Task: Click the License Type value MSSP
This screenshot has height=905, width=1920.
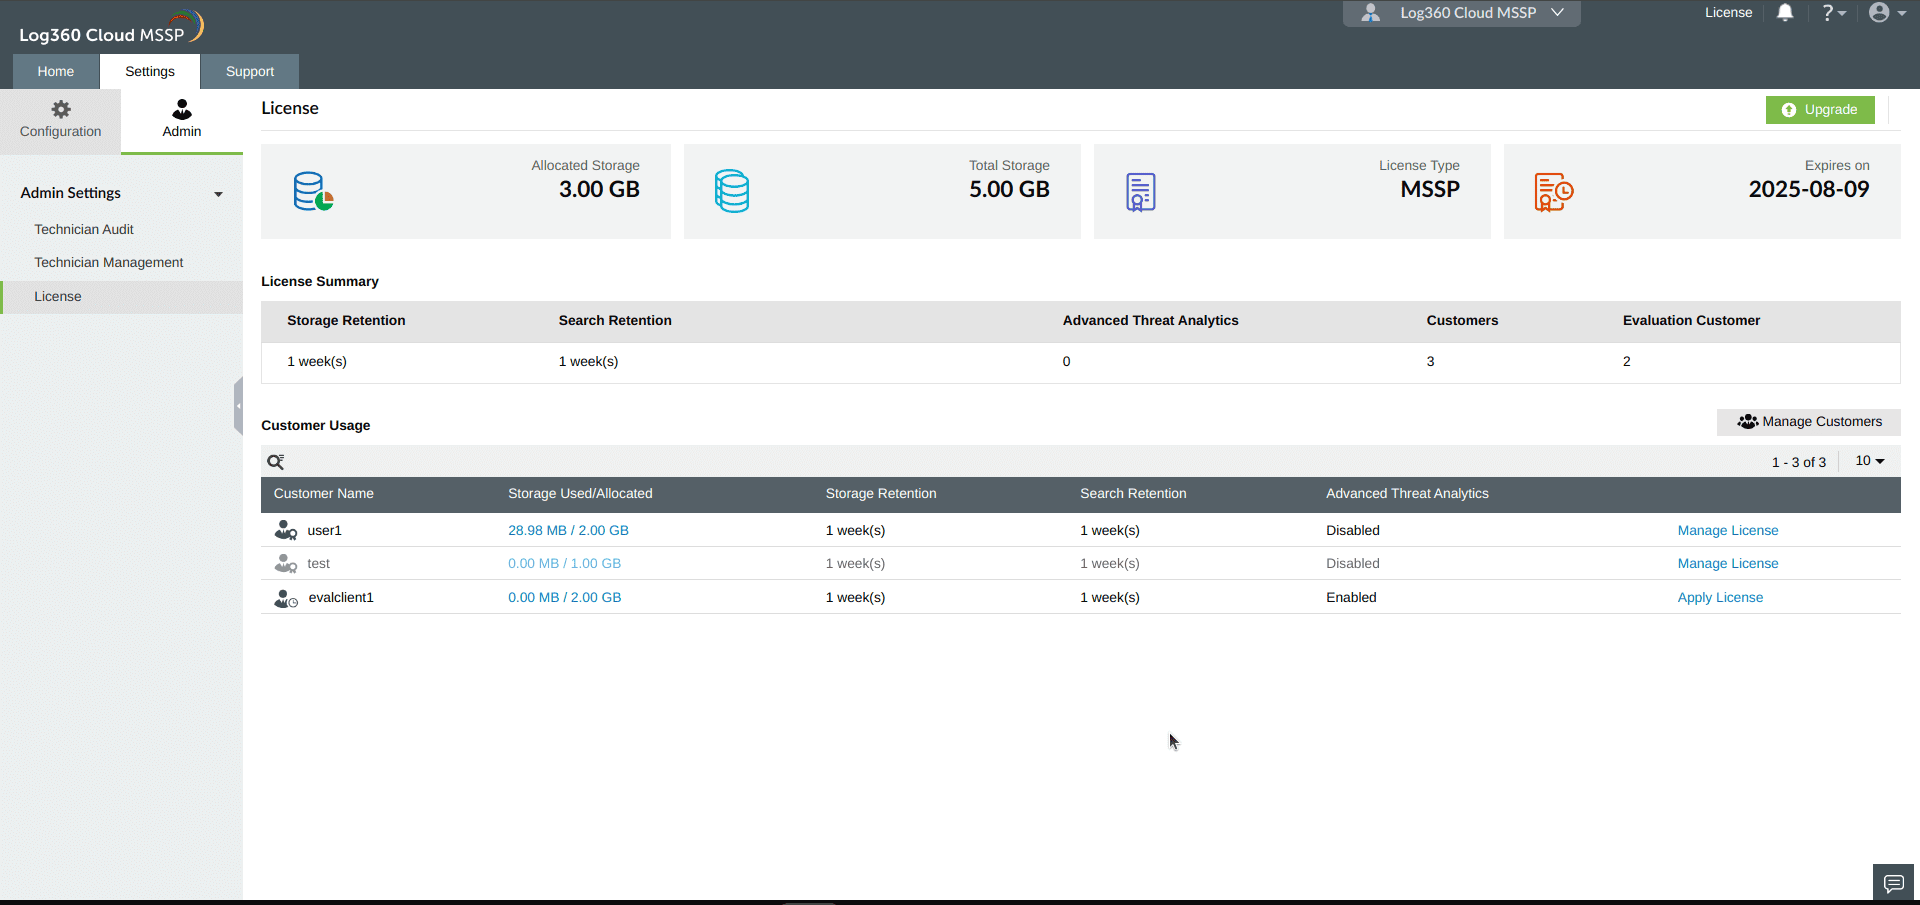Action: click(x=1430, y=190)
